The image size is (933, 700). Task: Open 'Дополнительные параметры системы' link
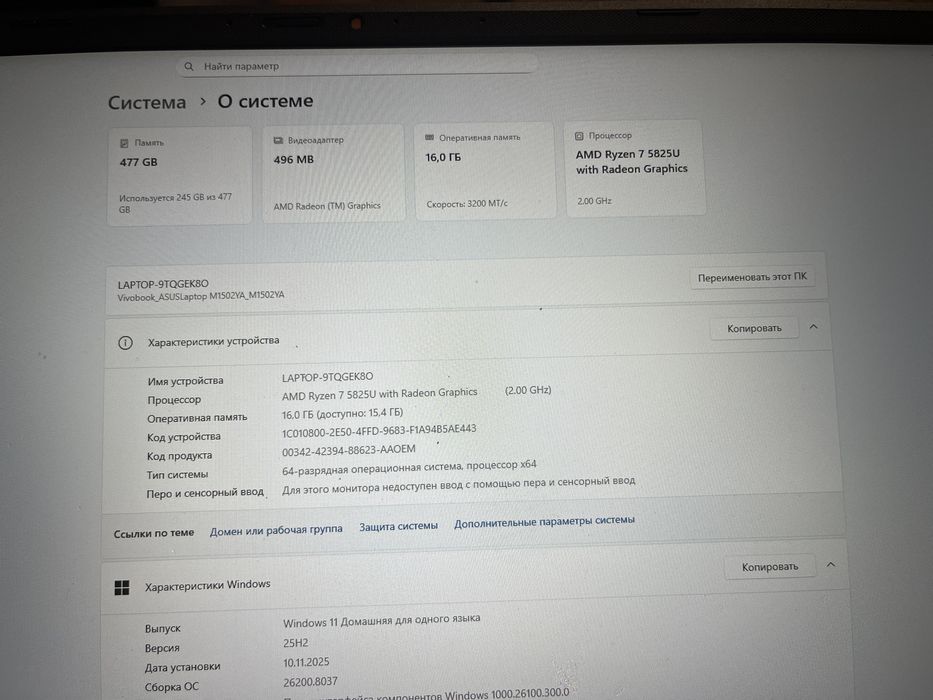click(544, 521)
